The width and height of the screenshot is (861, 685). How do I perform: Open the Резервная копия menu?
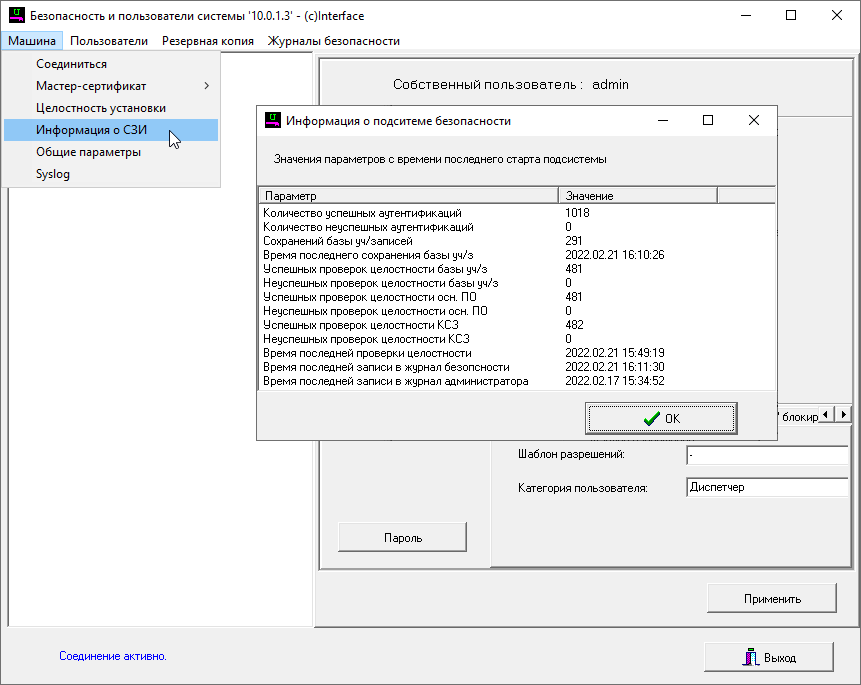click(207, 41)
